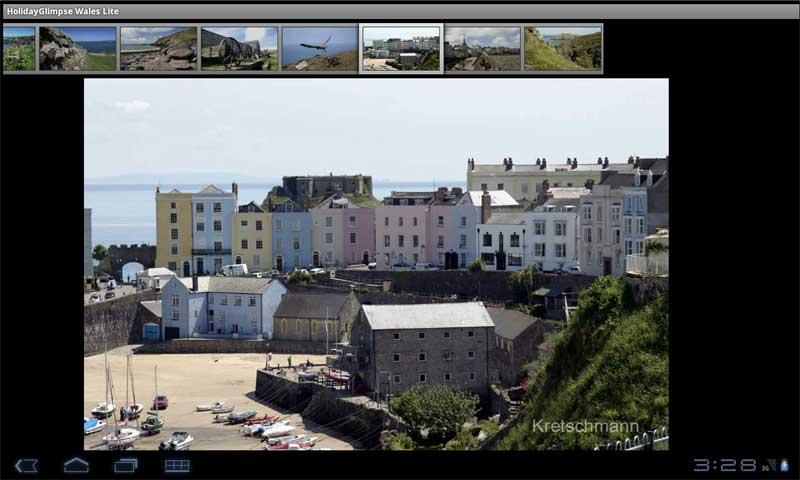Tap the Android home icon

77,465
